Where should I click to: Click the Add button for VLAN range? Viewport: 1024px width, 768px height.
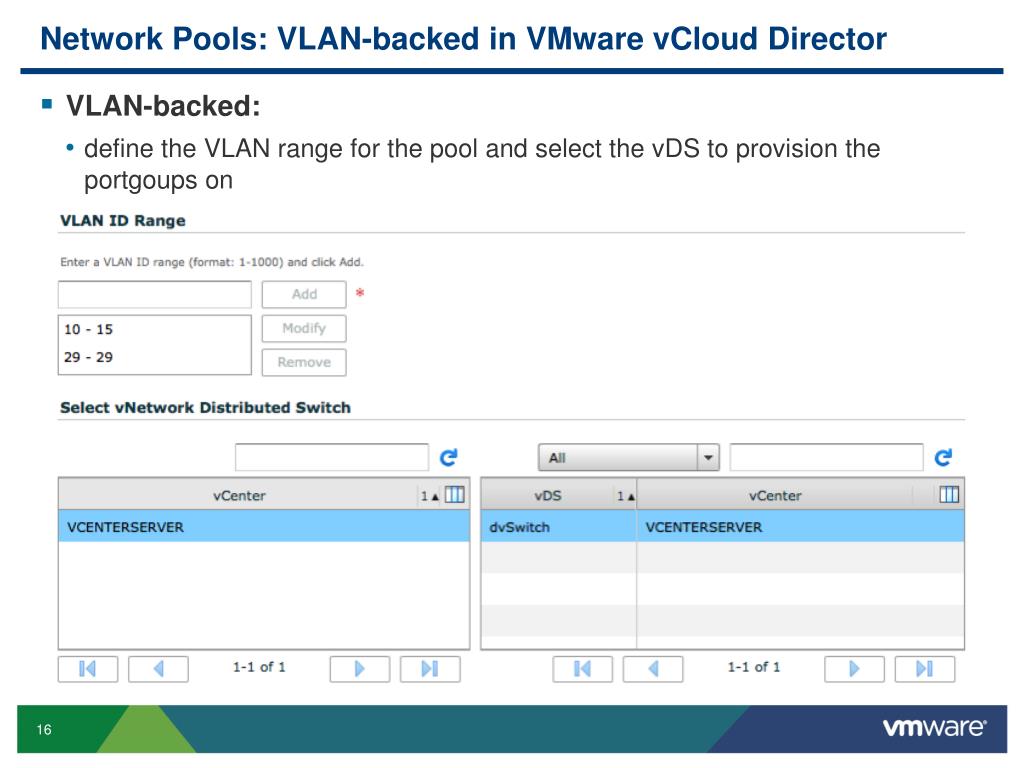pos(304,295)
